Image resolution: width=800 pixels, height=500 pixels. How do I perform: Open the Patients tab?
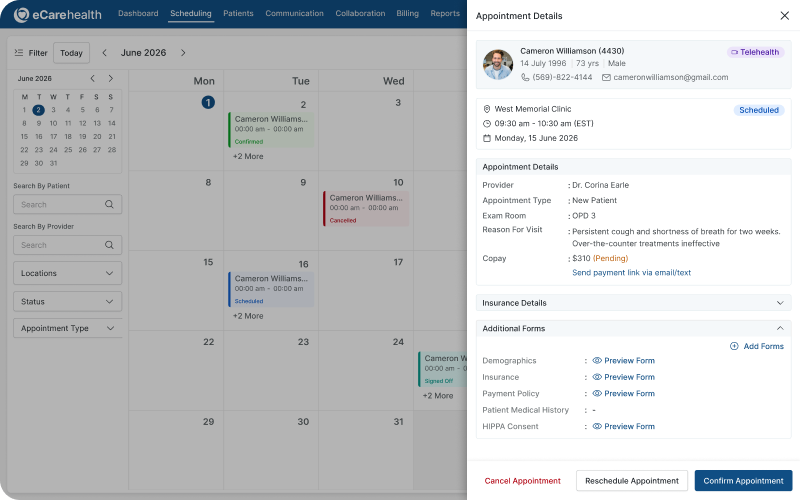point(238,13)
